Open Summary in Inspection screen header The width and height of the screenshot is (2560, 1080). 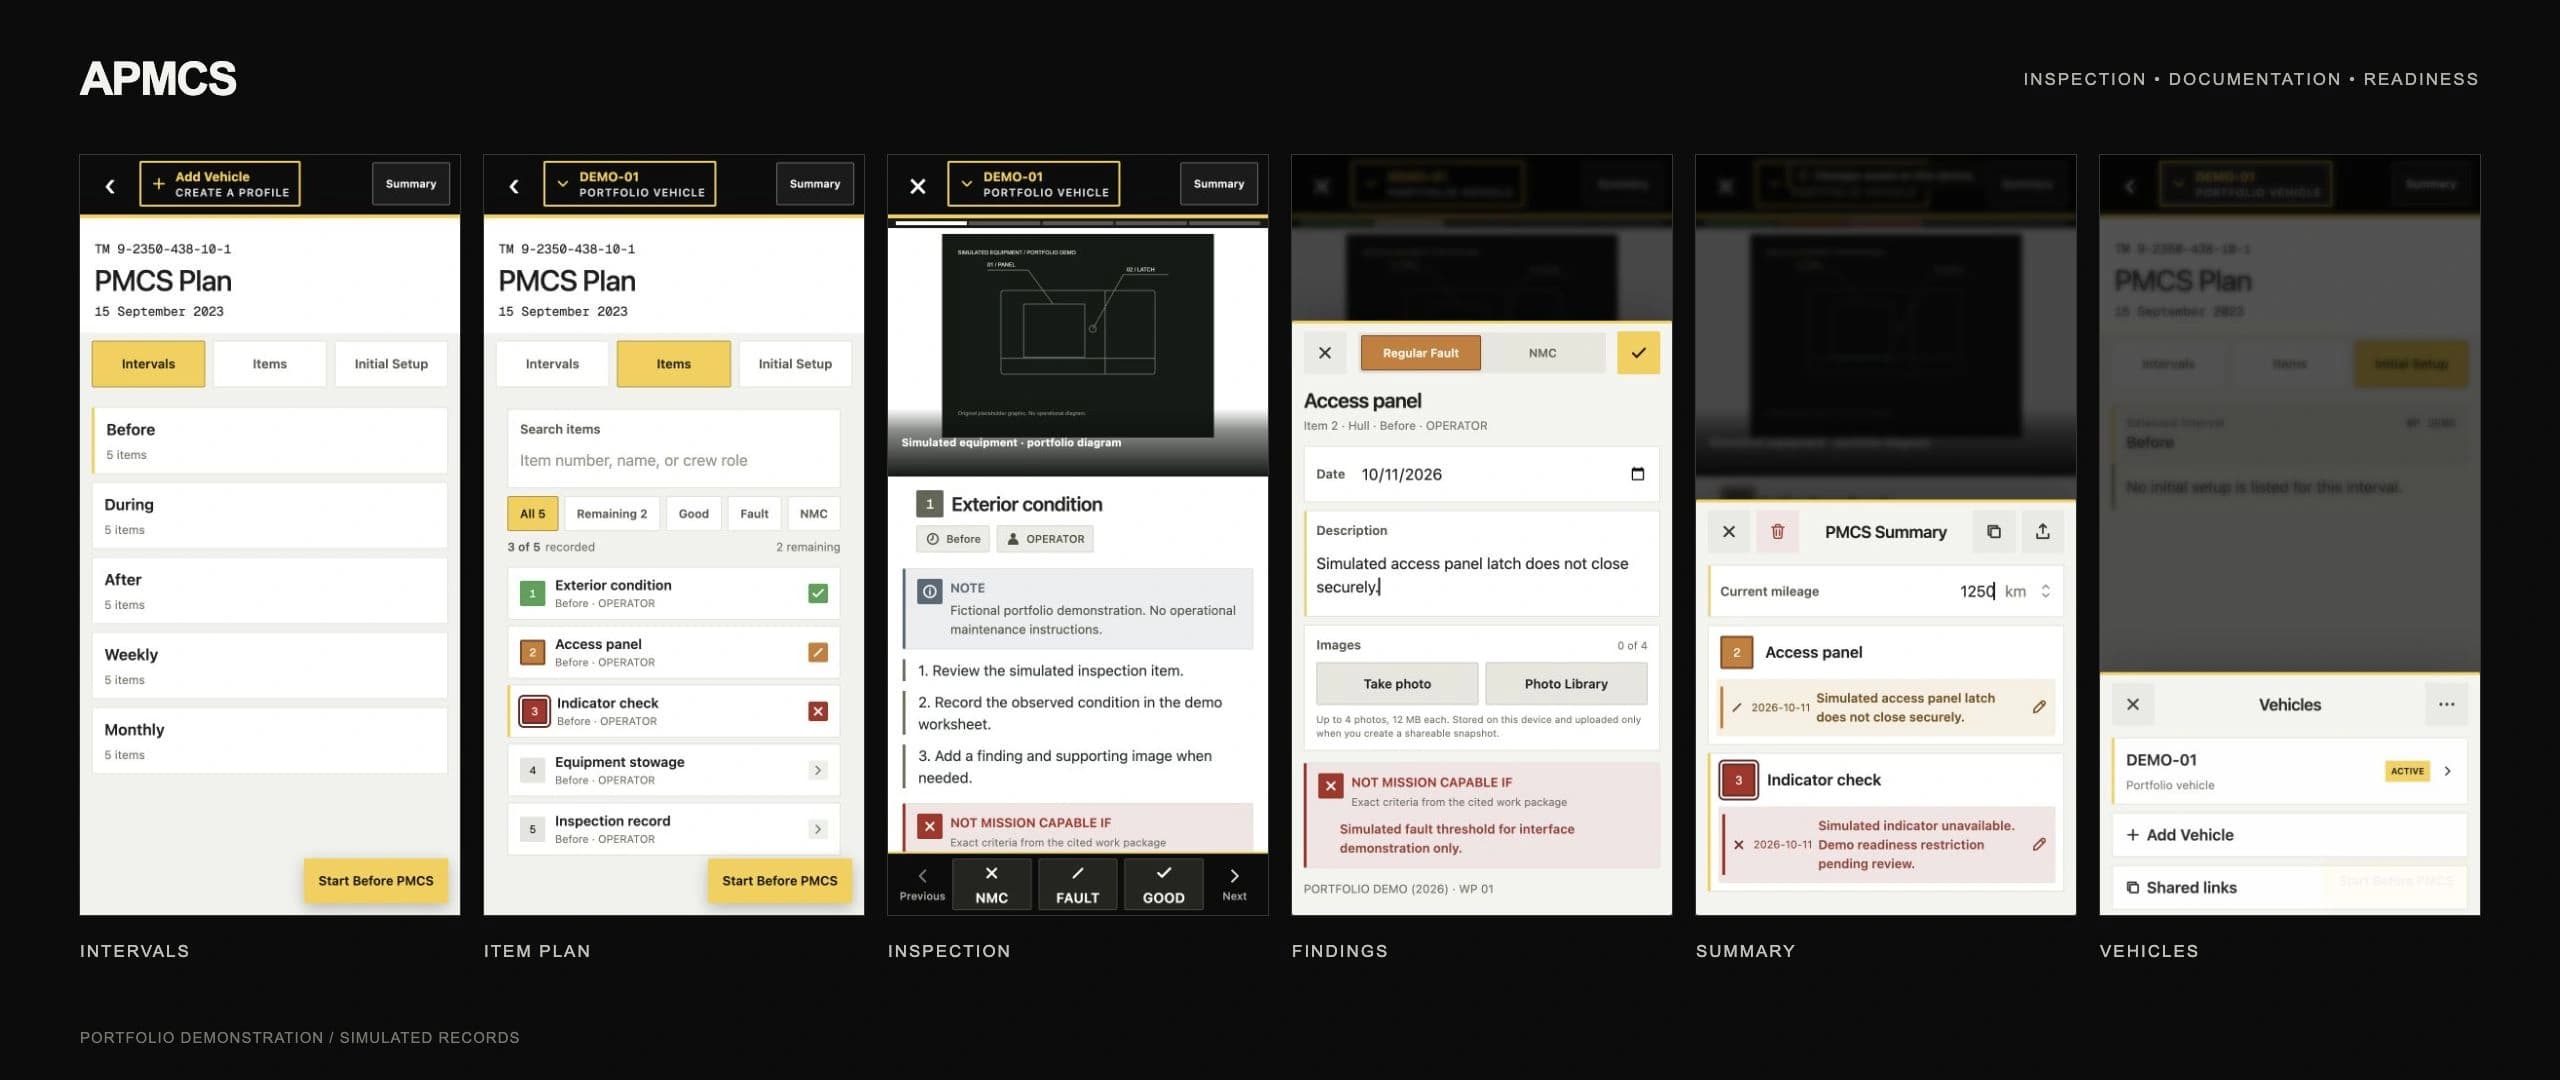tap(1219, 184)
